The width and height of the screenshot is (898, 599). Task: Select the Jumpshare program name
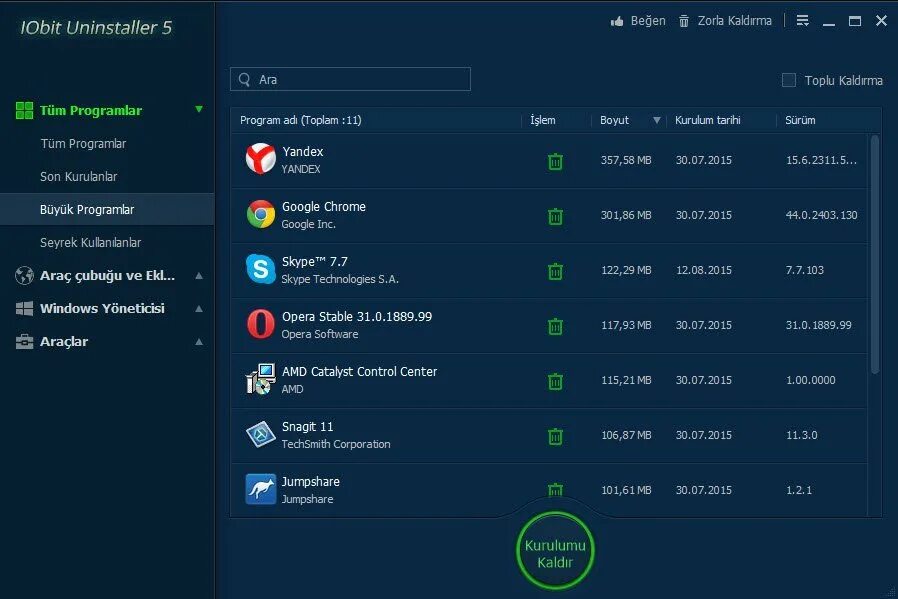pyautogui.click(x=310, y=482)
